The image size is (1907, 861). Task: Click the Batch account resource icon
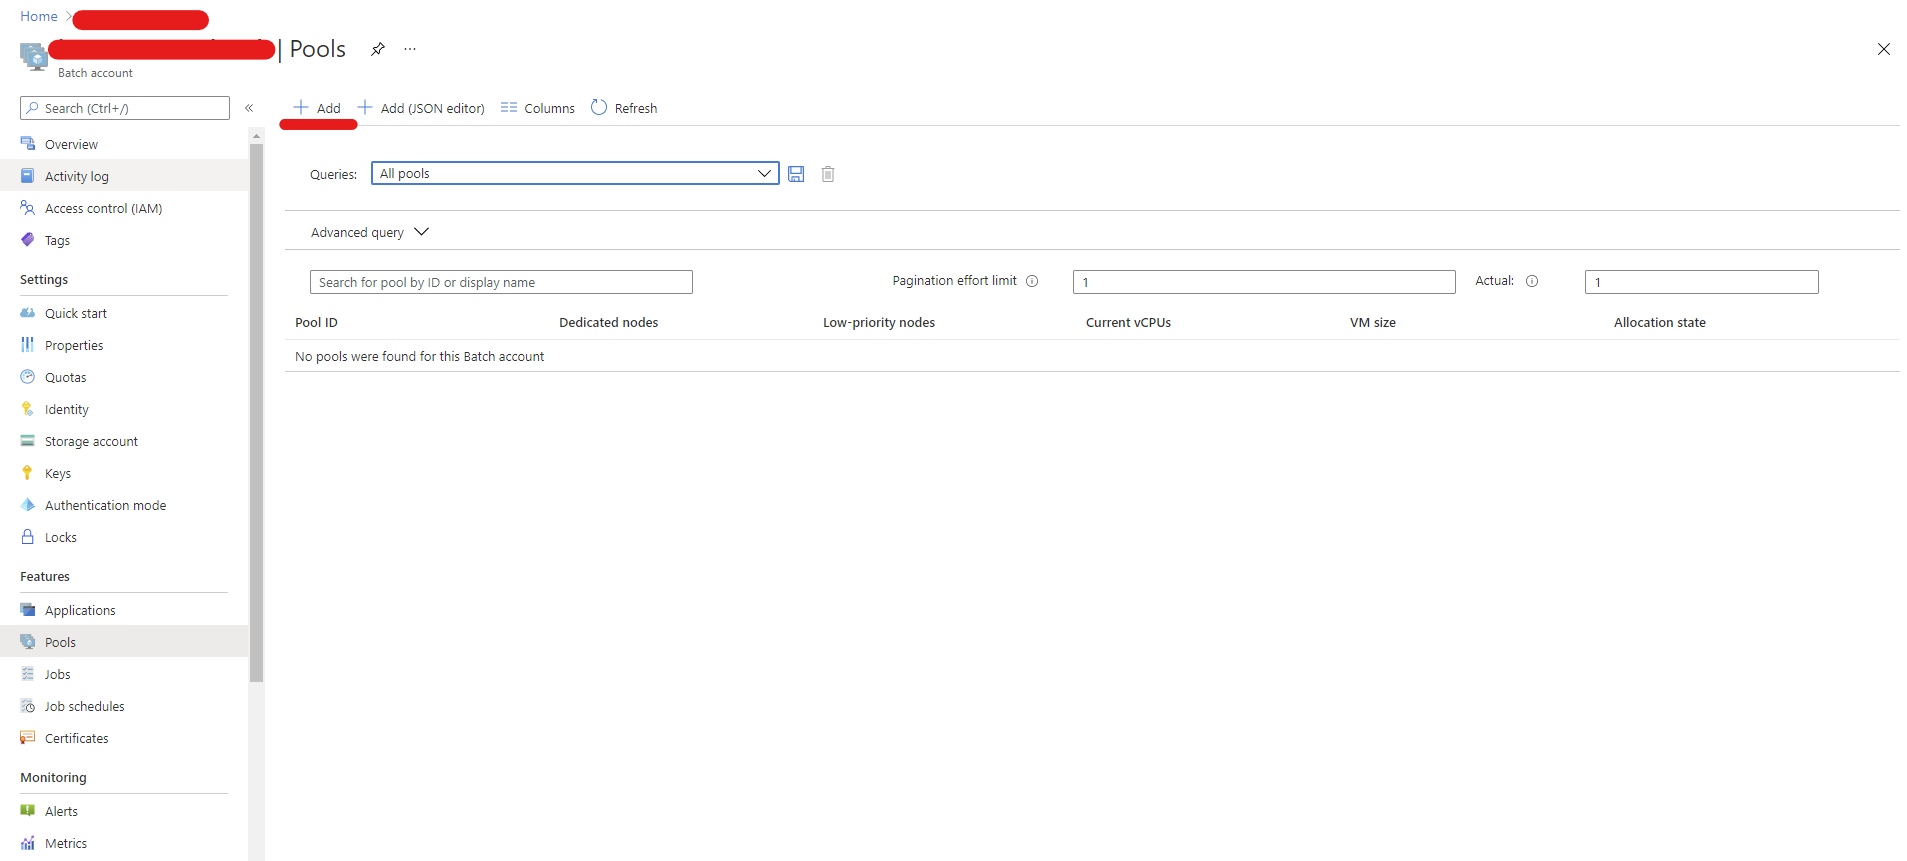pos(34,57)
